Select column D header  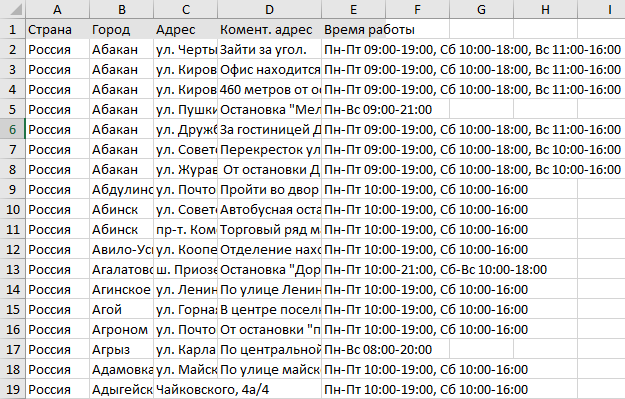click(269, 9)
